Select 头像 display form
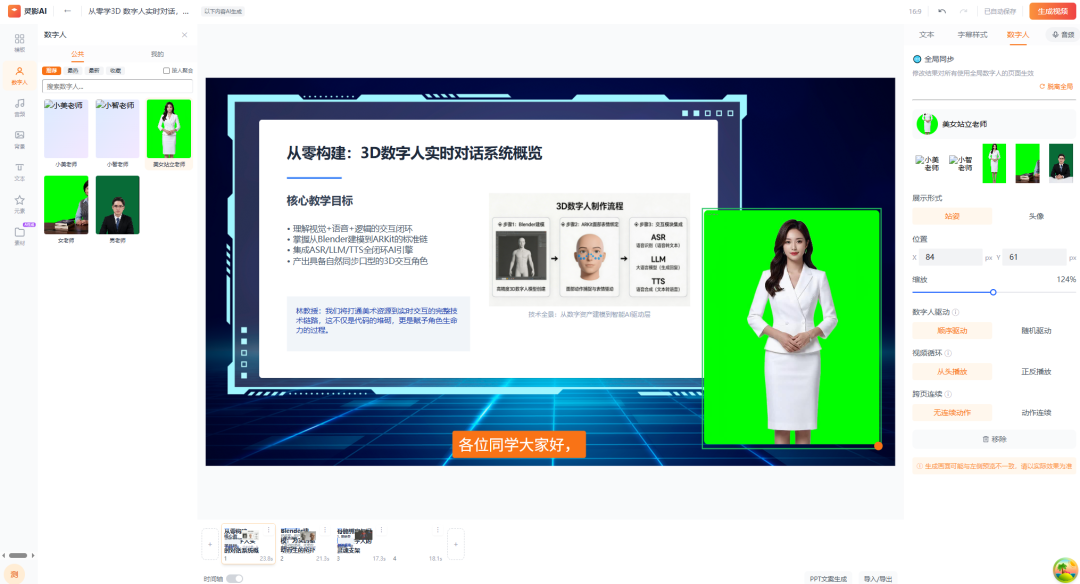Screen dimensions: 1080x584 (x=1036, y=216)
